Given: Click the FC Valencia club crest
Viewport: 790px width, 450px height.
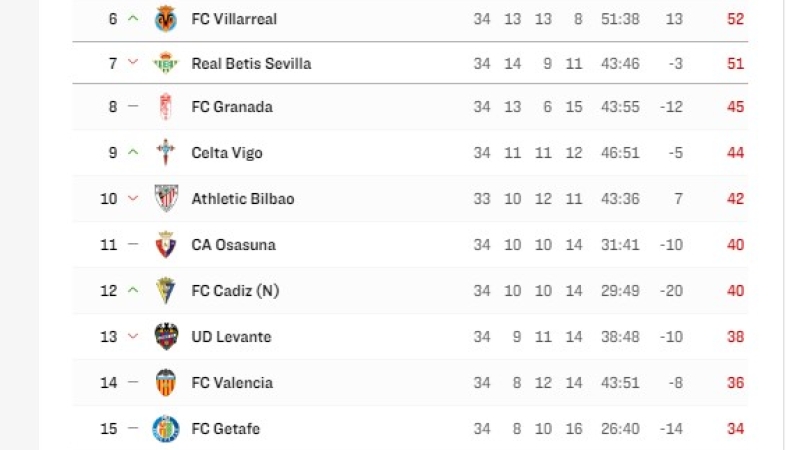Looking at the screenshot, I should coord(166,383).
